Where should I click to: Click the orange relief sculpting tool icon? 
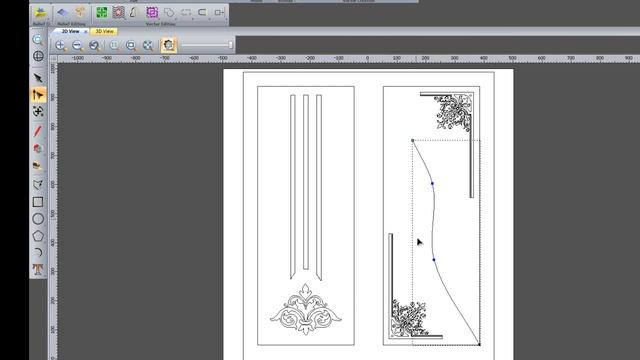(x=80, y=12)
